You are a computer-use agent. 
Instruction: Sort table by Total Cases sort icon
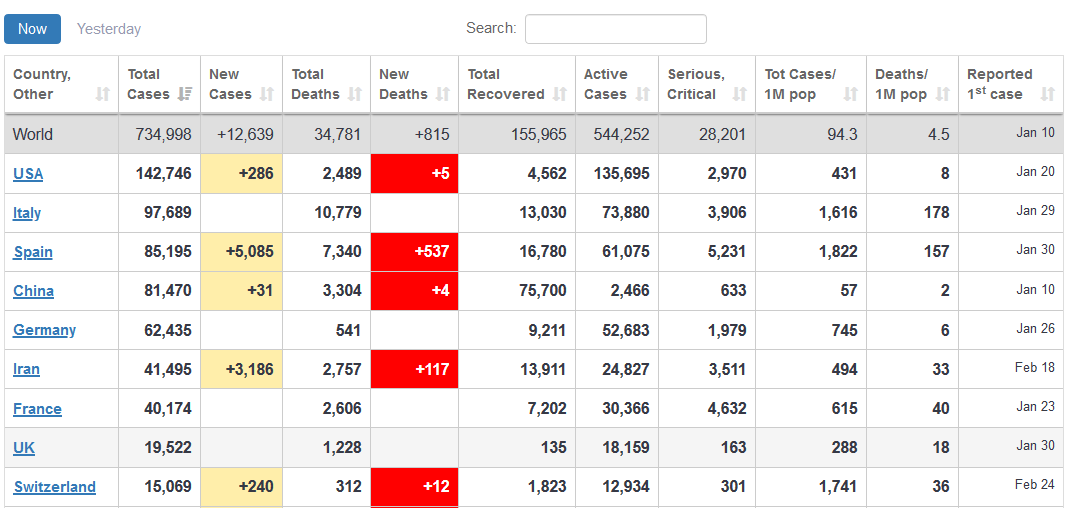[x=184, y=94]
